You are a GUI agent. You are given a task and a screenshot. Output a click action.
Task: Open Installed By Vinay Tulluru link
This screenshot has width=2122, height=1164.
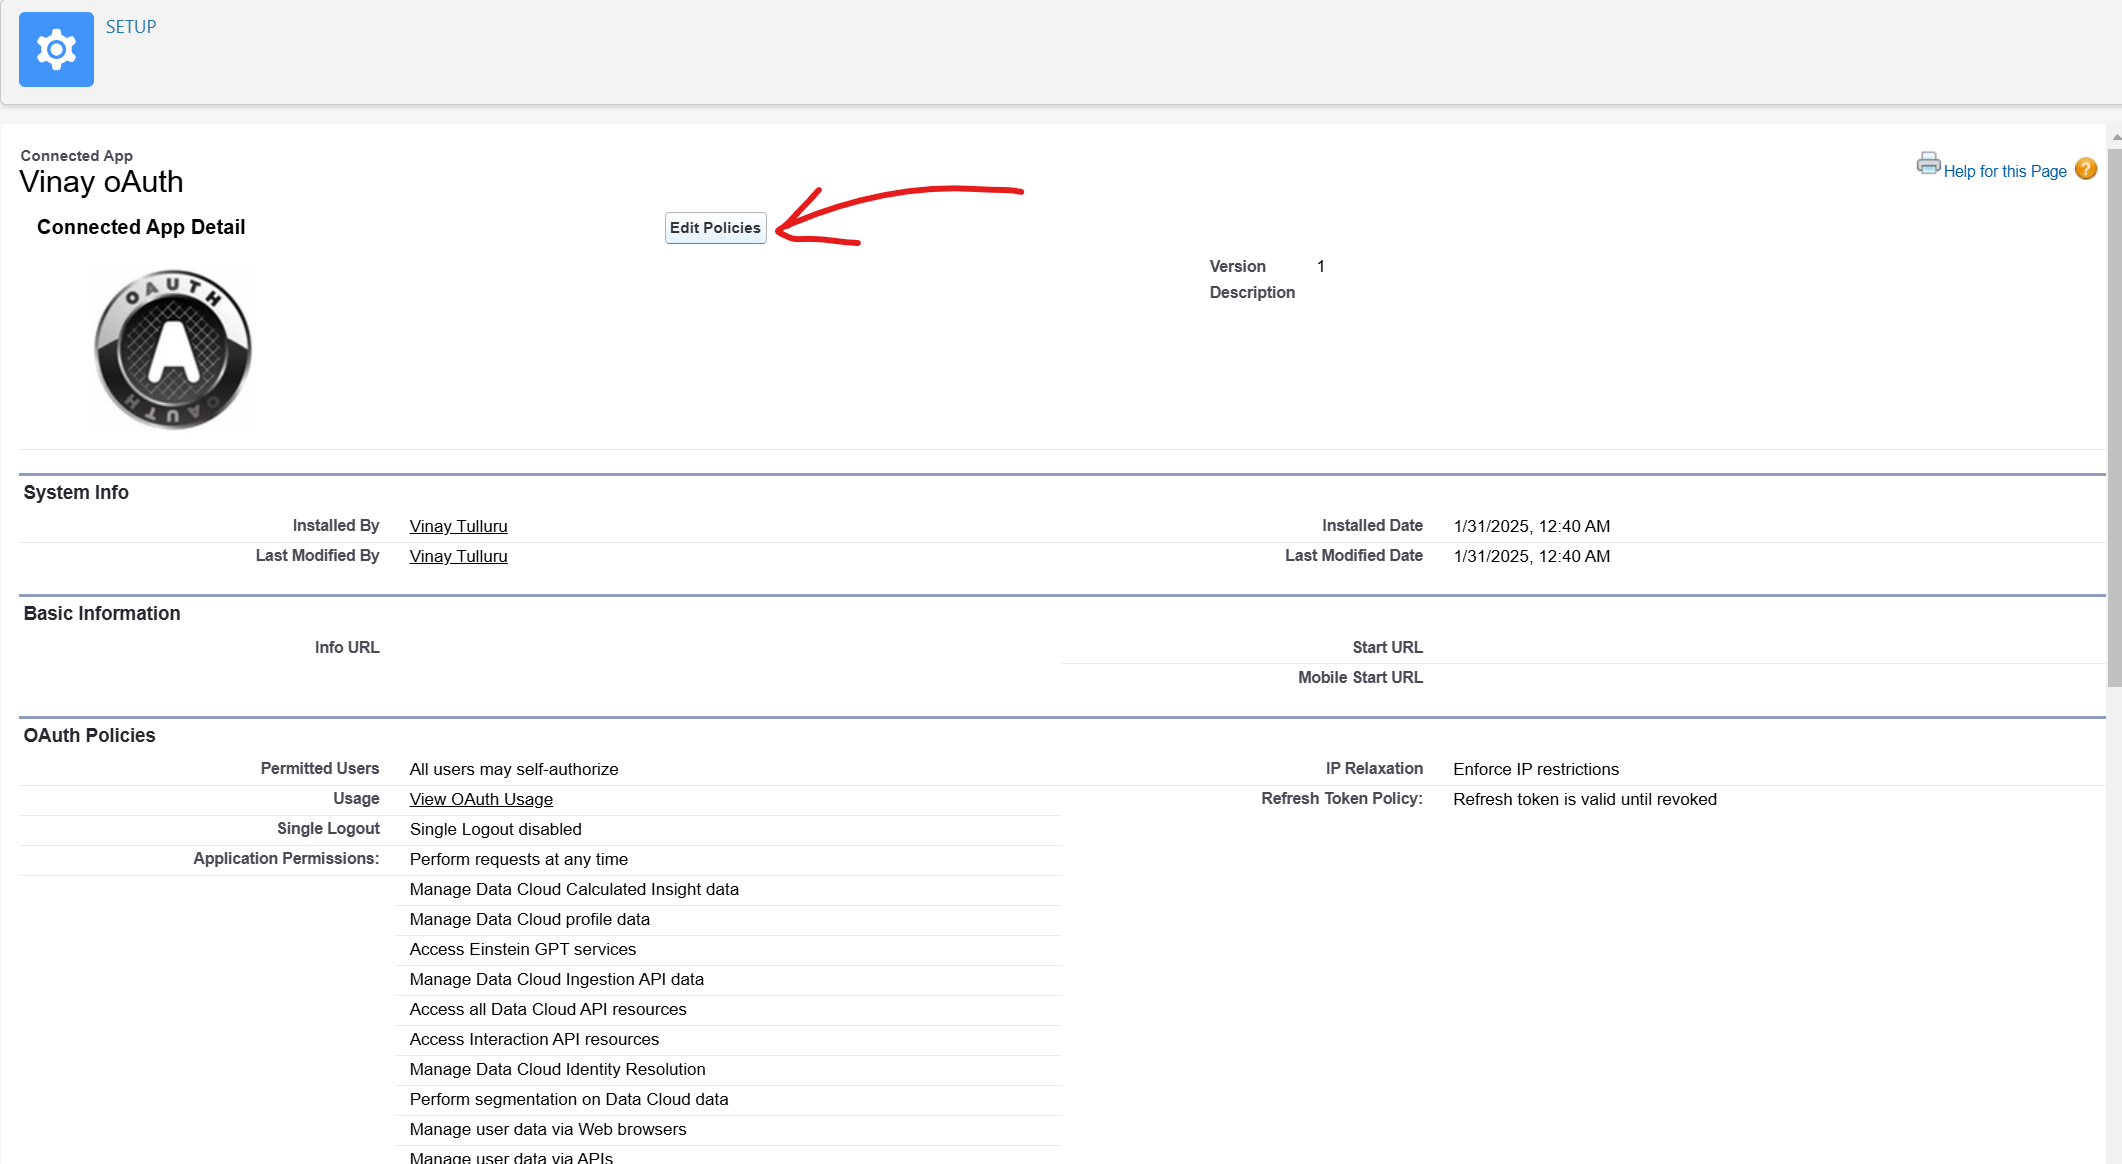pos(458,526)
